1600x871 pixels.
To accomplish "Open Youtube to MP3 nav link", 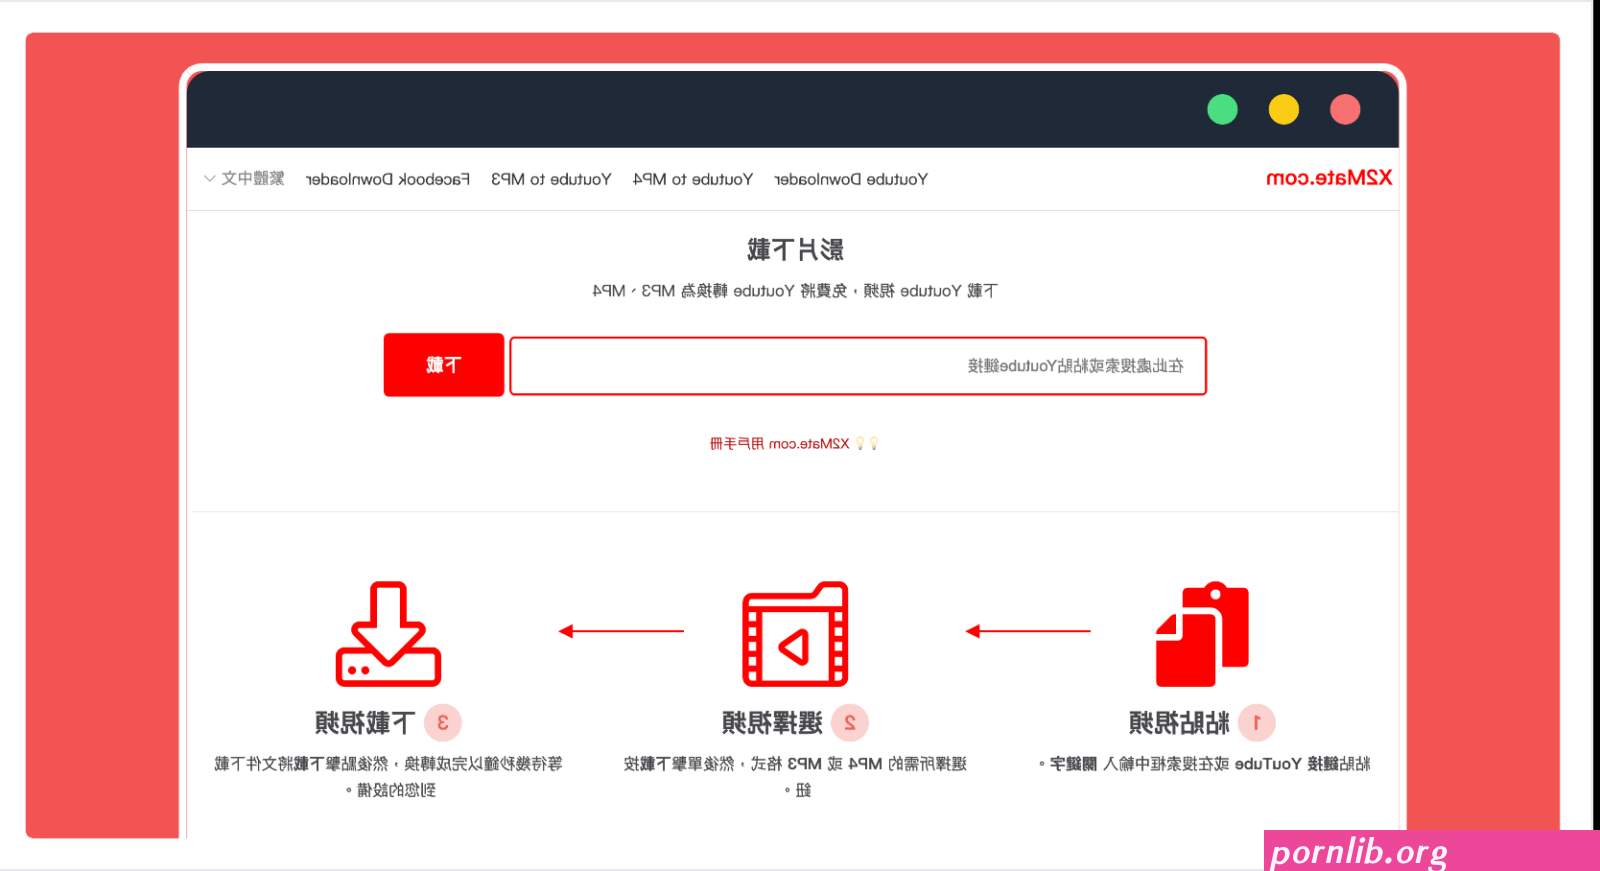I will click(x=551, y=180).
